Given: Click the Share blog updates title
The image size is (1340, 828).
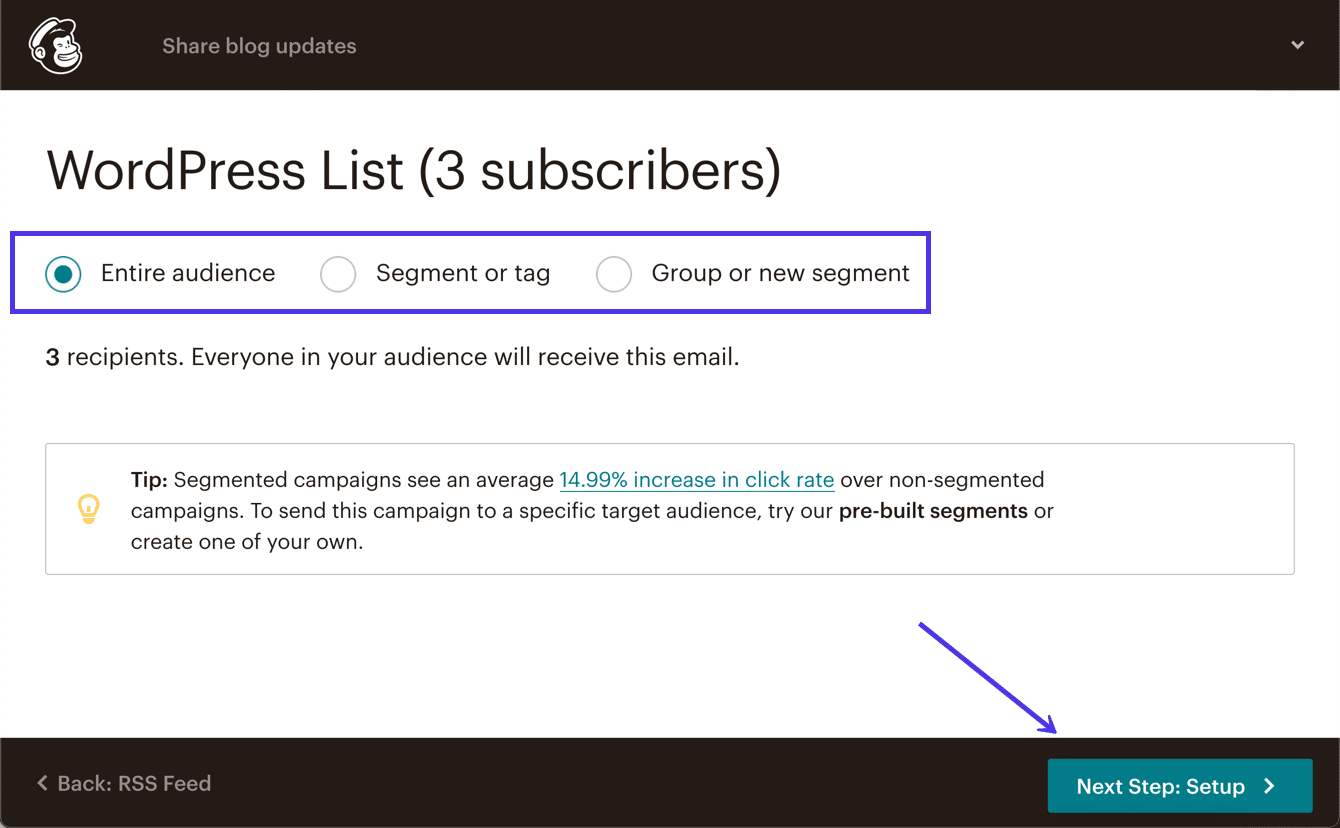Looking at the screenshot, I should (x=259, y=45).
